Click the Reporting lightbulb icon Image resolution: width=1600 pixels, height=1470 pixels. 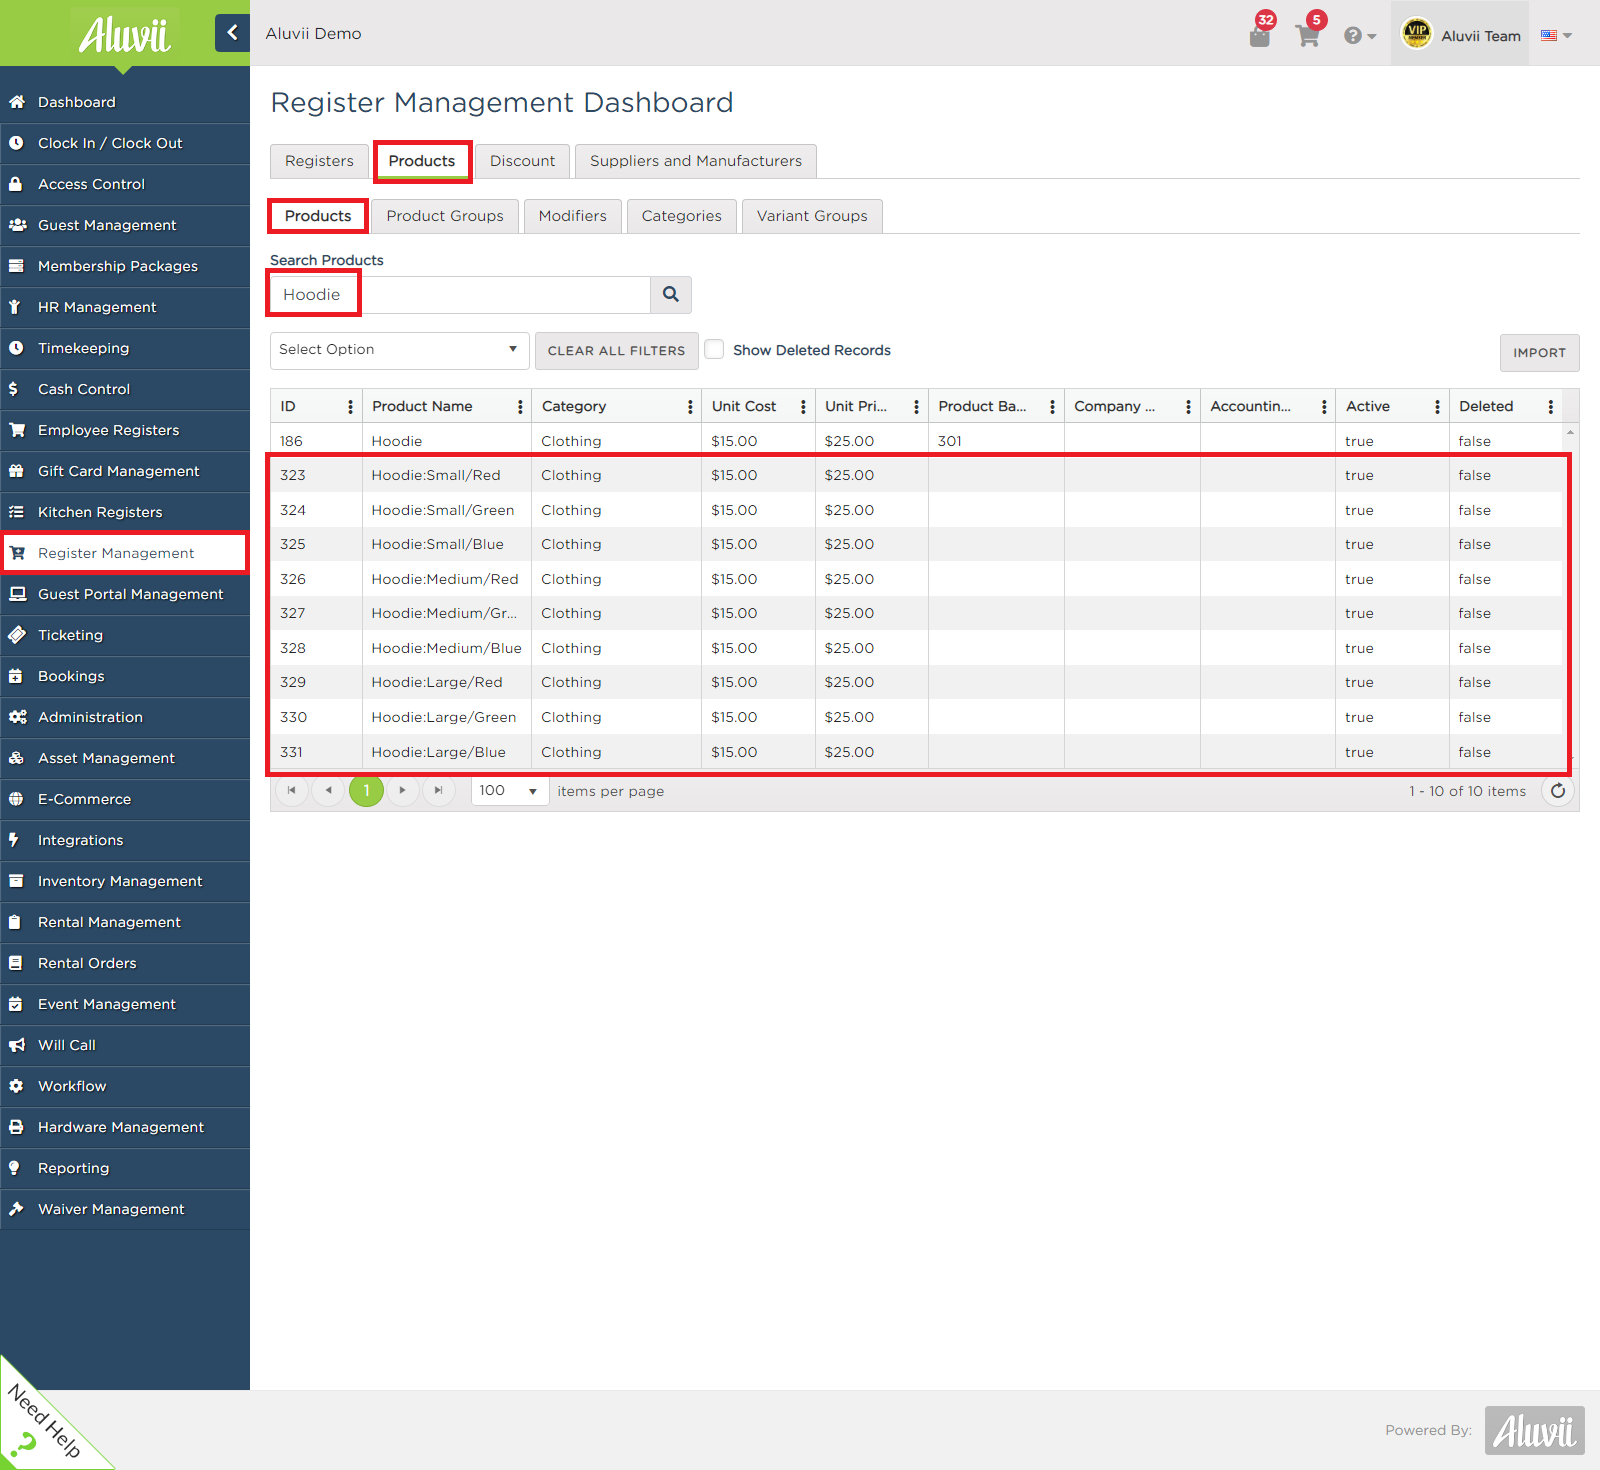pos(14,1168)
